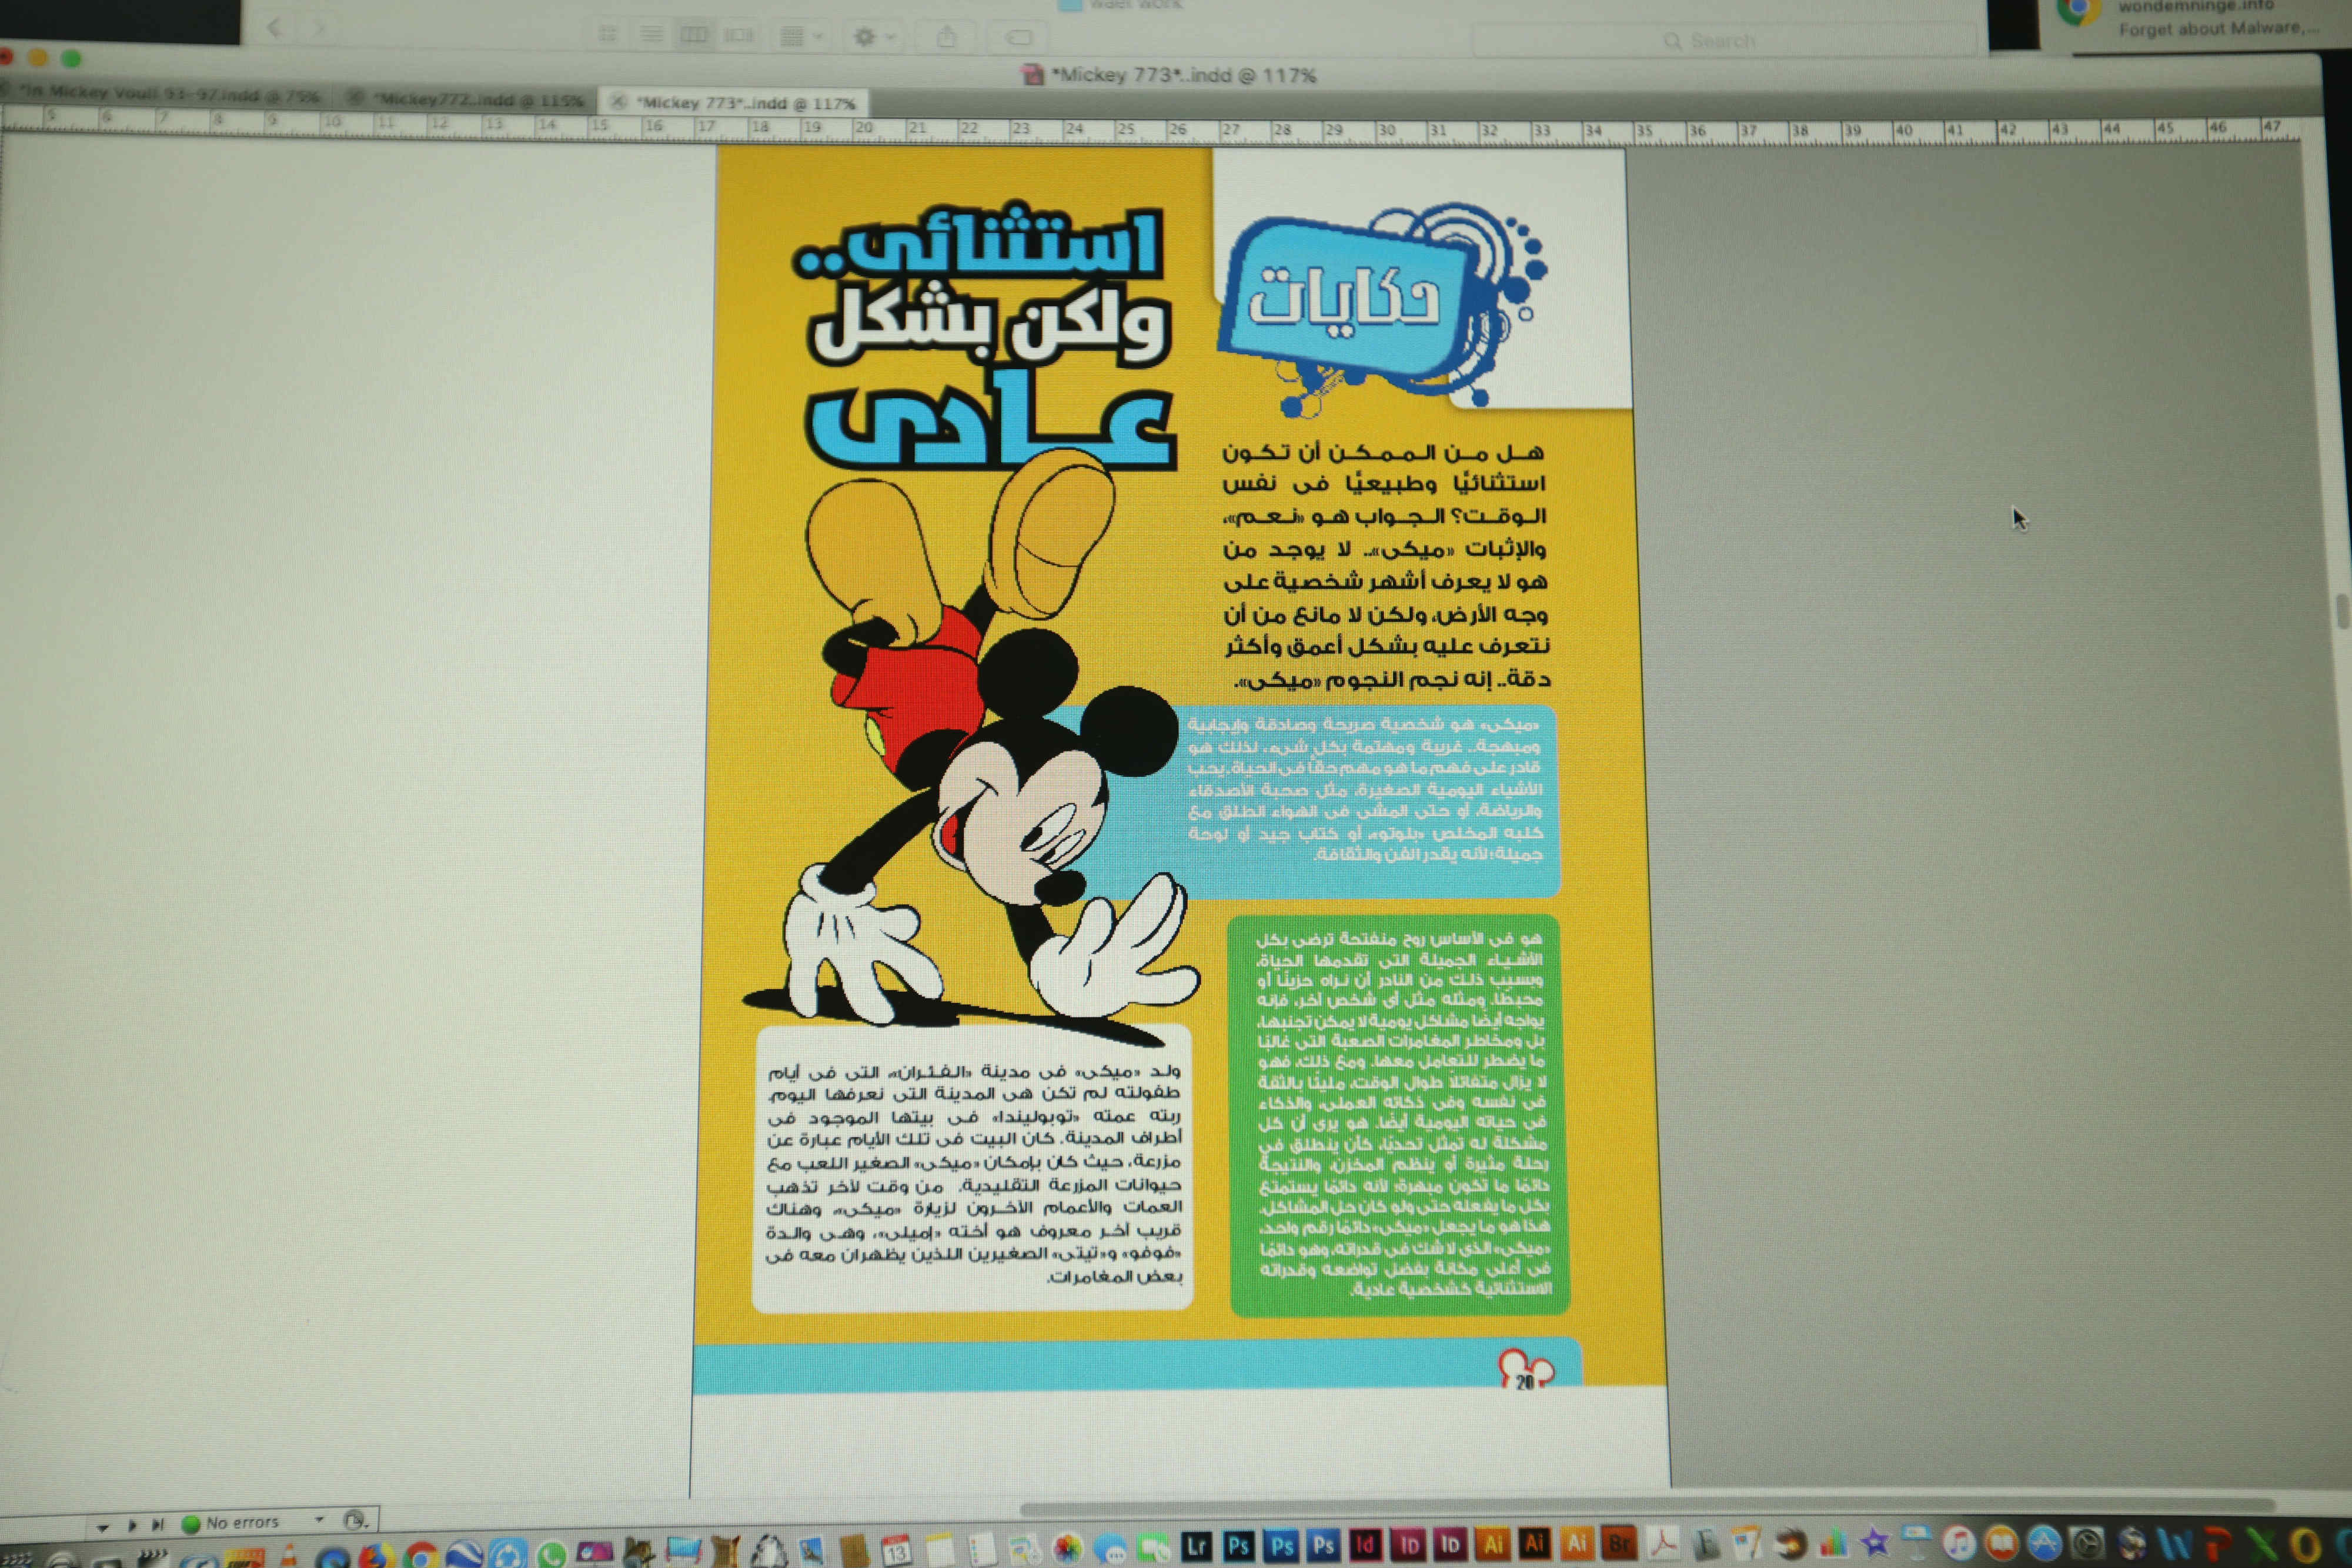Expand the No errors preflight dropdown

320,1520
